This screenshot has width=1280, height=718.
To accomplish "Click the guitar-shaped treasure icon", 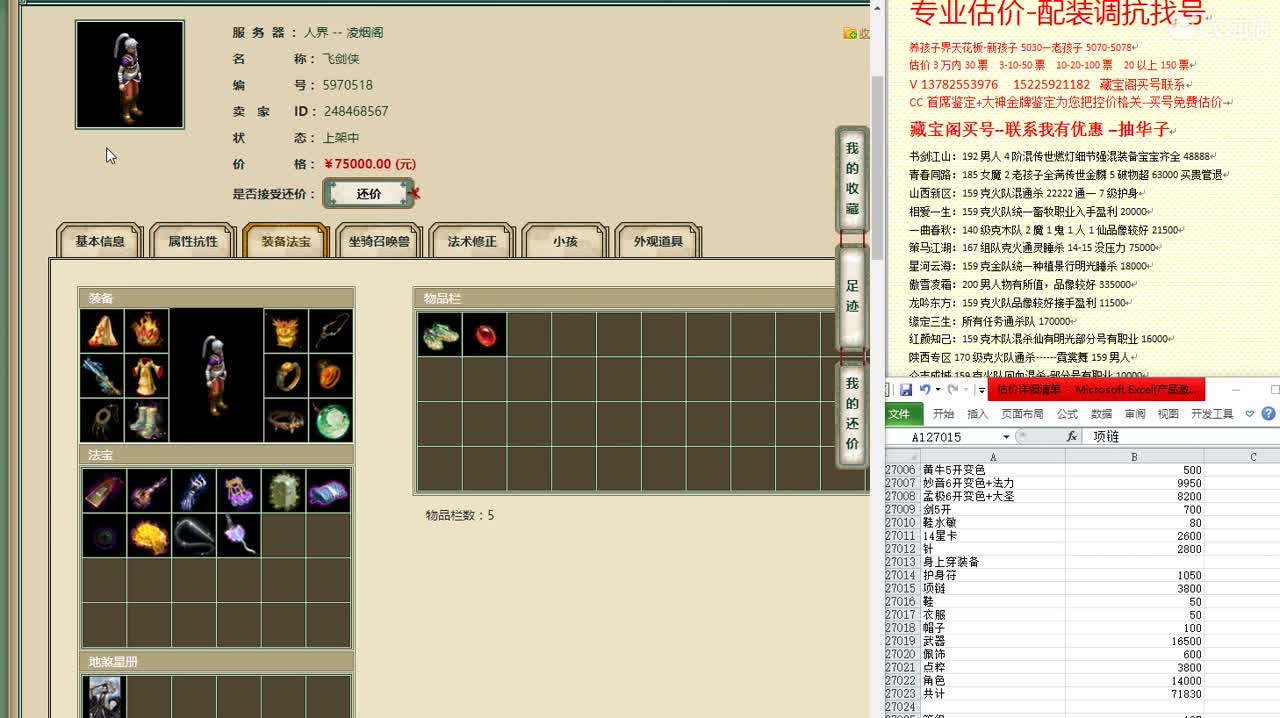I will (x=149, y=491).
